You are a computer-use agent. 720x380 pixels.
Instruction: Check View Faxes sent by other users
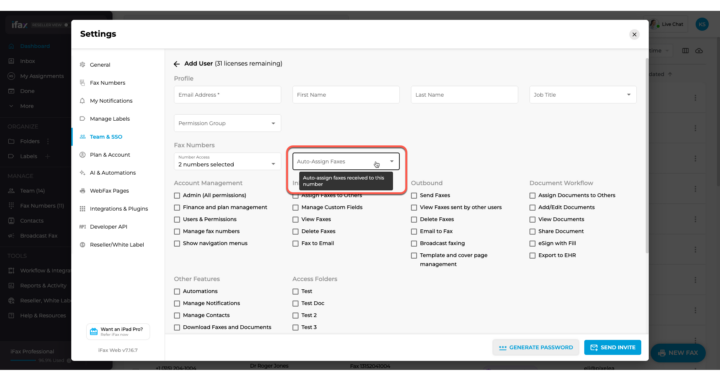click(x=414, y=207)
